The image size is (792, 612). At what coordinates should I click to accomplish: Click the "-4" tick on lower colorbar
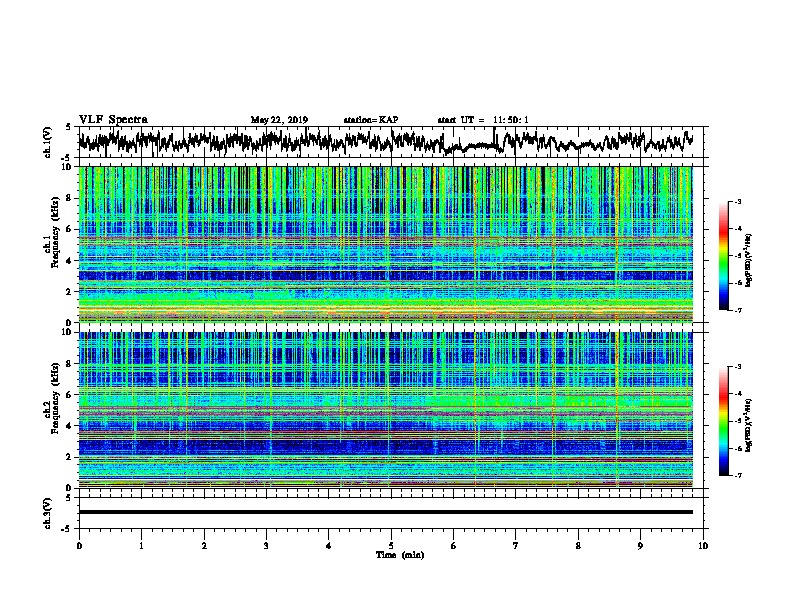tap(738, 394)
